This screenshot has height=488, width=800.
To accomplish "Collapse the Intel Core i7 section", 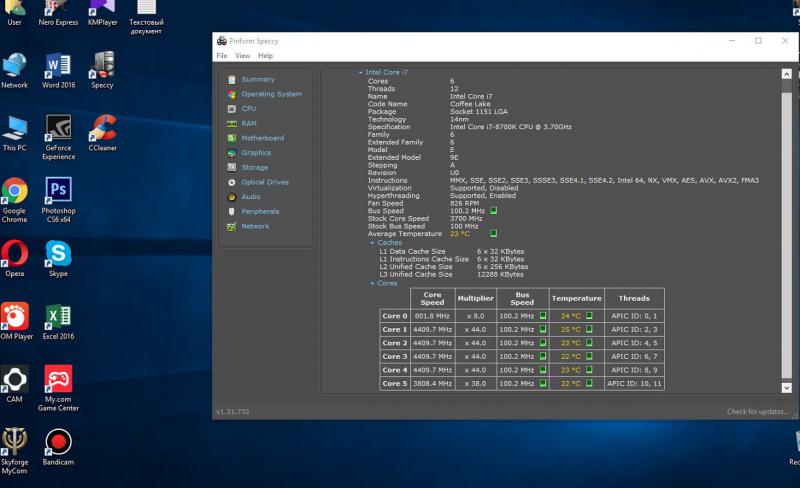I will coord(361,73).
